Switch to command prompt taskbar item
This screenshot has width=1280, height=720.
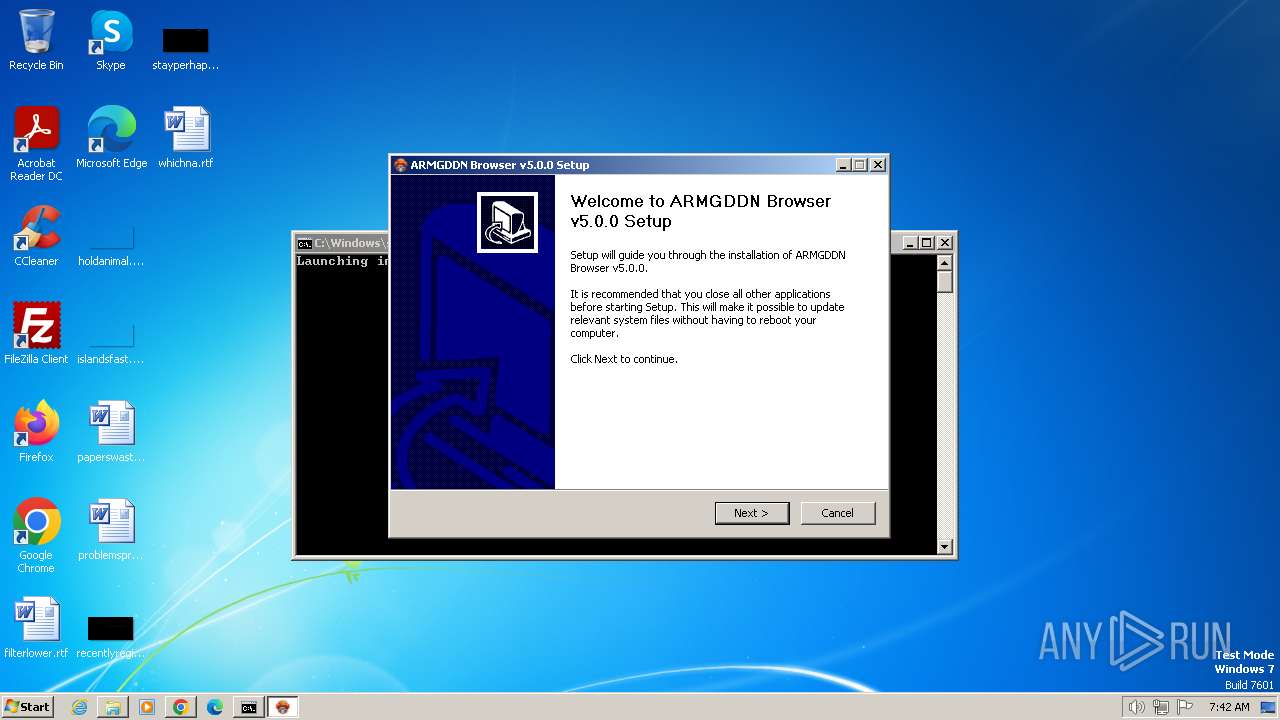click(249, 707)
